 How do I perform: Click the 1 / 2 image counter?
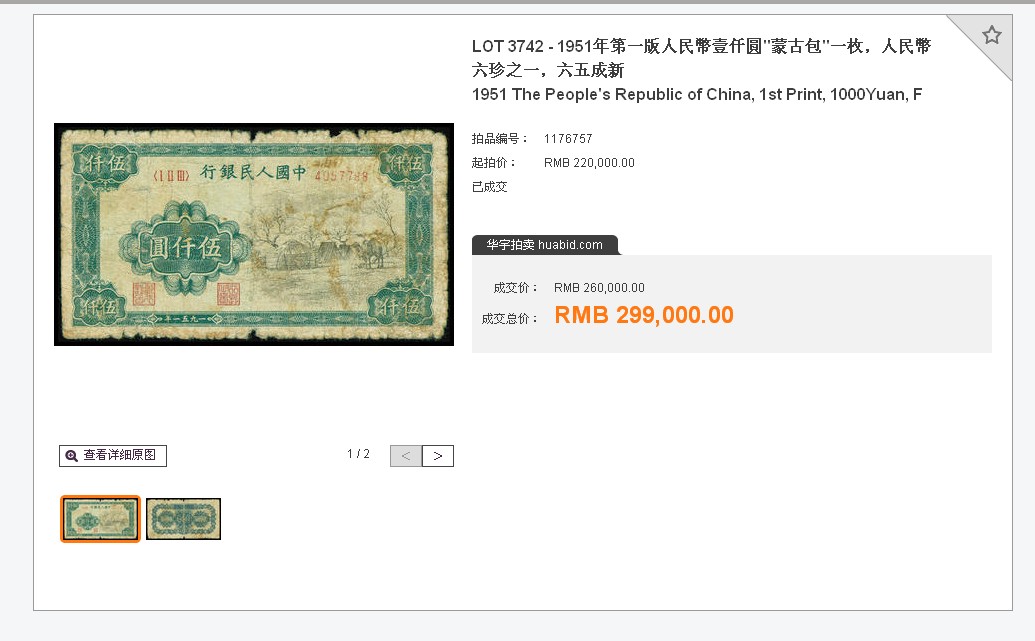tap(358, 454)
